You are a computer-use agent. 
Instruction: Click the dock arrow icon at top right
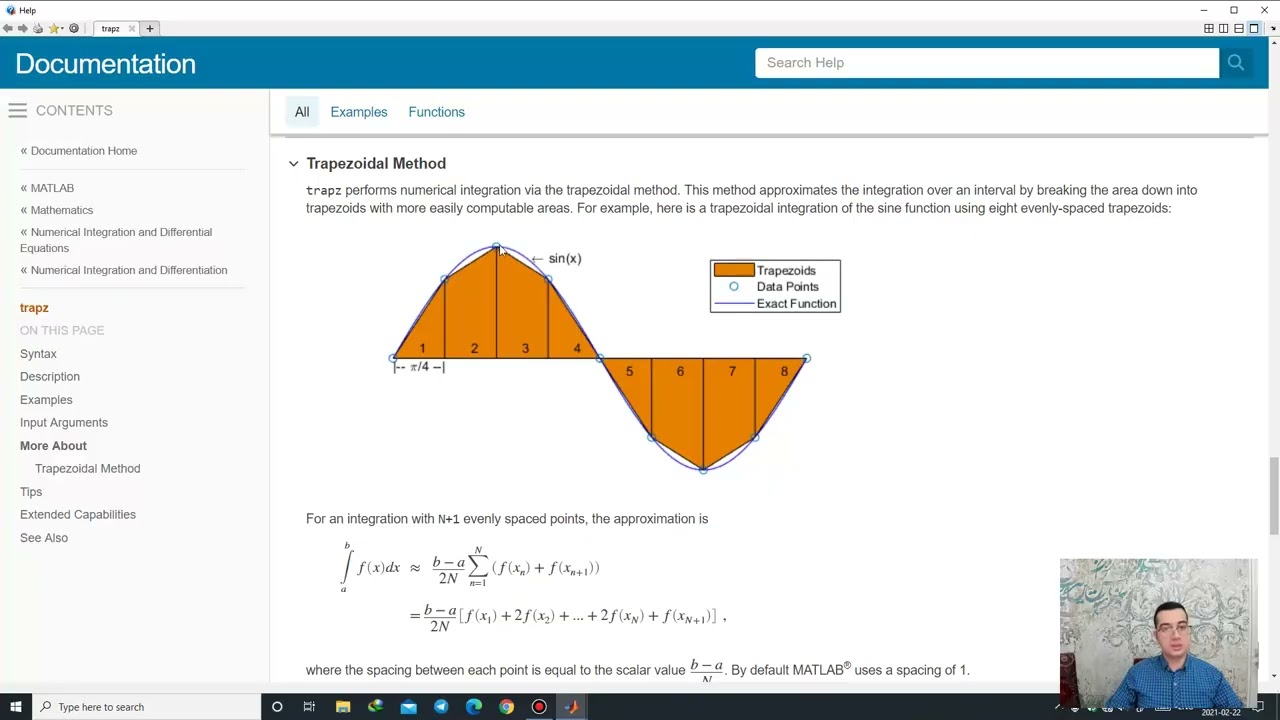click(x=1272, y=29)
